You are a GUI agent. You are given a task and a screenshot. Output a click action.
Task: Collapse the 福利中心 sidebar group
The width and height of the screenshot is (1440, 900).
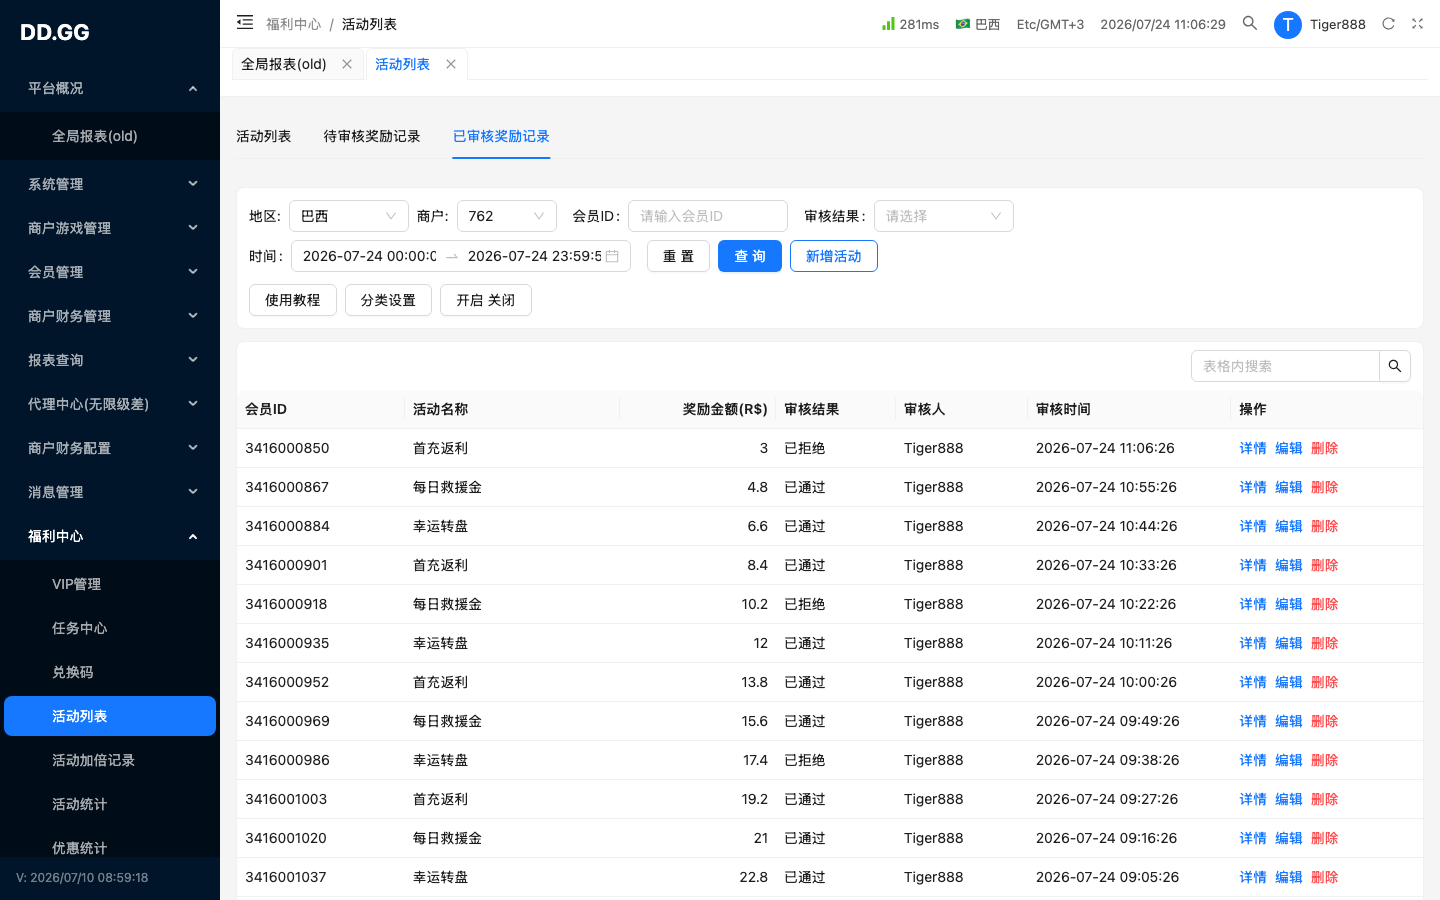(110, 536)
